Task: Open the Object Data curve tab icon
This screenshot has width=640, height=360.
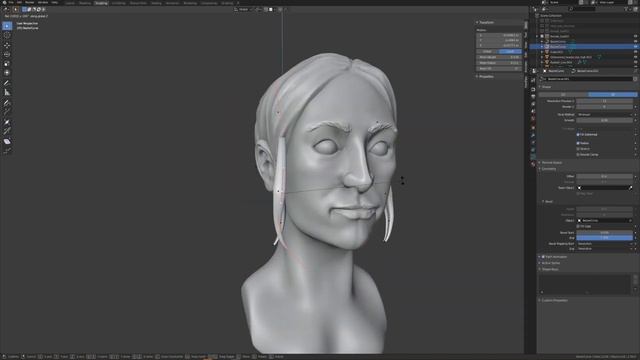Action: point(533,157)
